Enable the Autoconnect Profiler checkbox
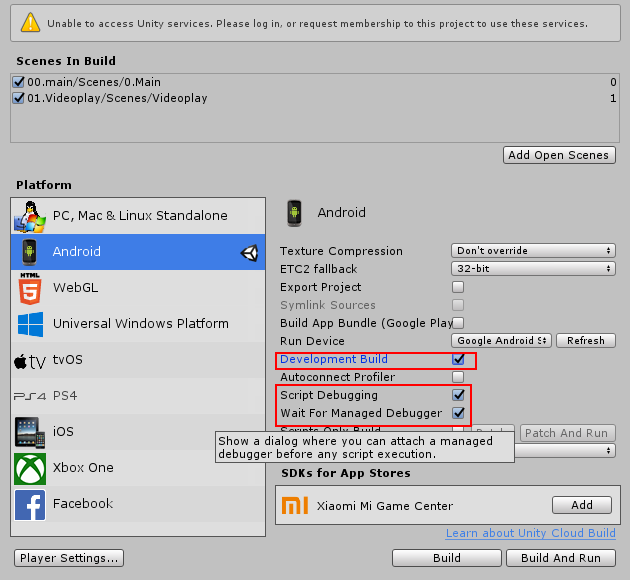The width and height of the screenshot is (630, 580). pos(458,377)
